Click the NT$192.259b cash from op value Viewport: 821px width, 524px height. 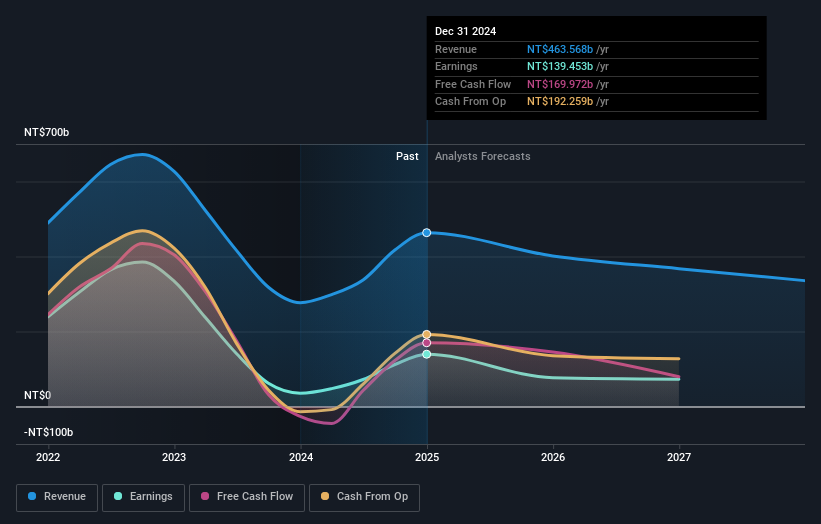[x=560, y=102]
